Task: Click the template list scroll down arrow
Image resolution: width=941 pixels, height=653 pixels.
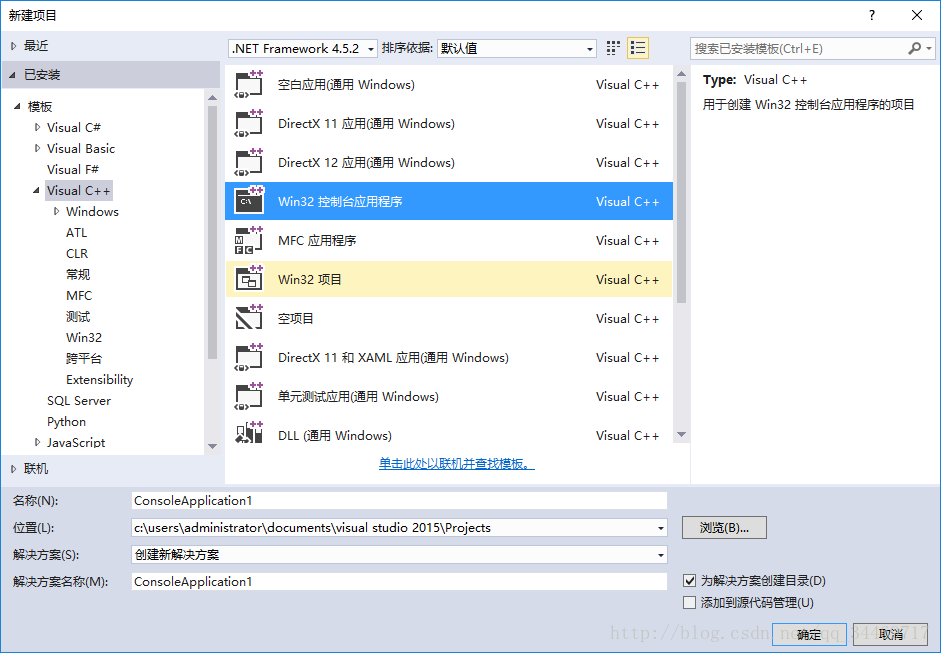Action: click(x=681, y=435)
